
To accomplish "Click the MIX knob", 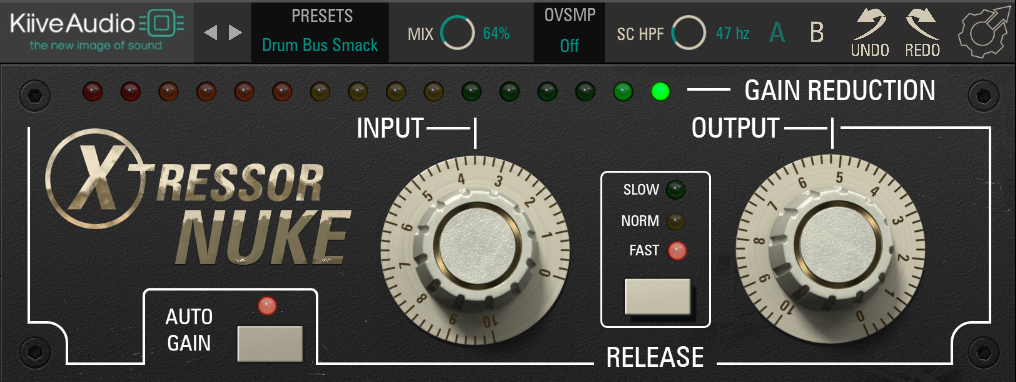I will coord(457,33).
